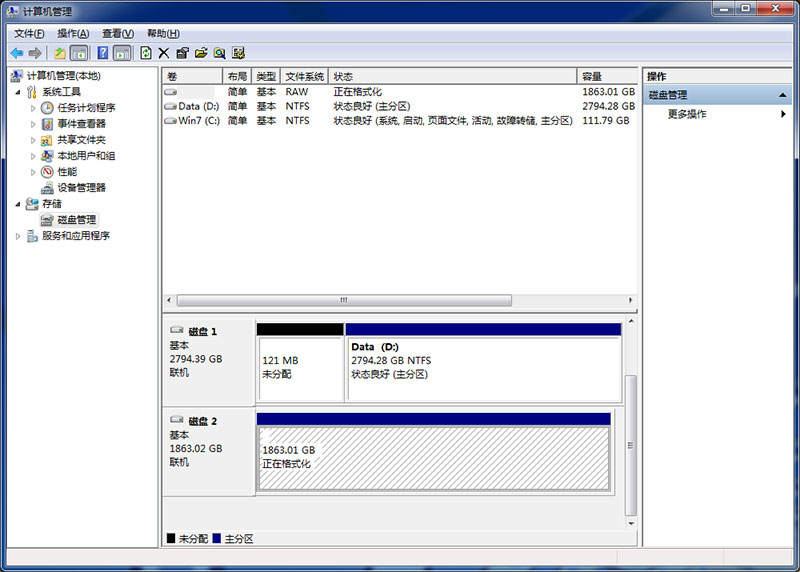The height and width of the screenshot is (572, 800).
Task: Select 设备管理器 in the tree
Action: coord(80,188)
